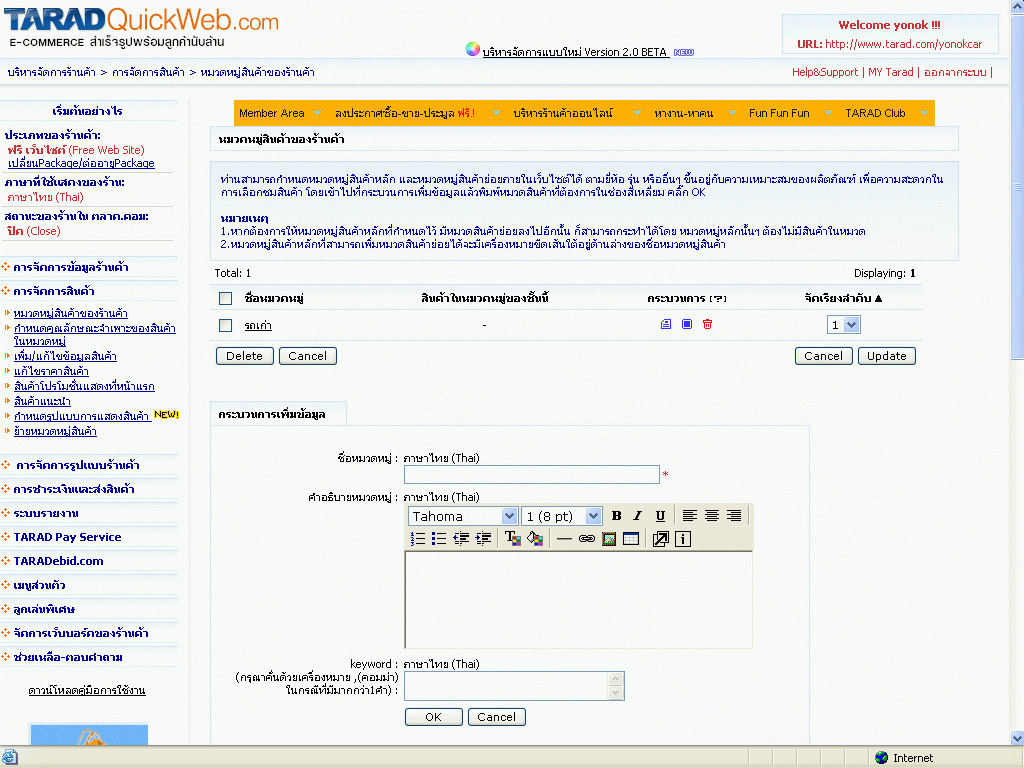The height and width of the screenshot is (768, 1024).
Task: Center-align text in the editor
Action: coord(712,516)
